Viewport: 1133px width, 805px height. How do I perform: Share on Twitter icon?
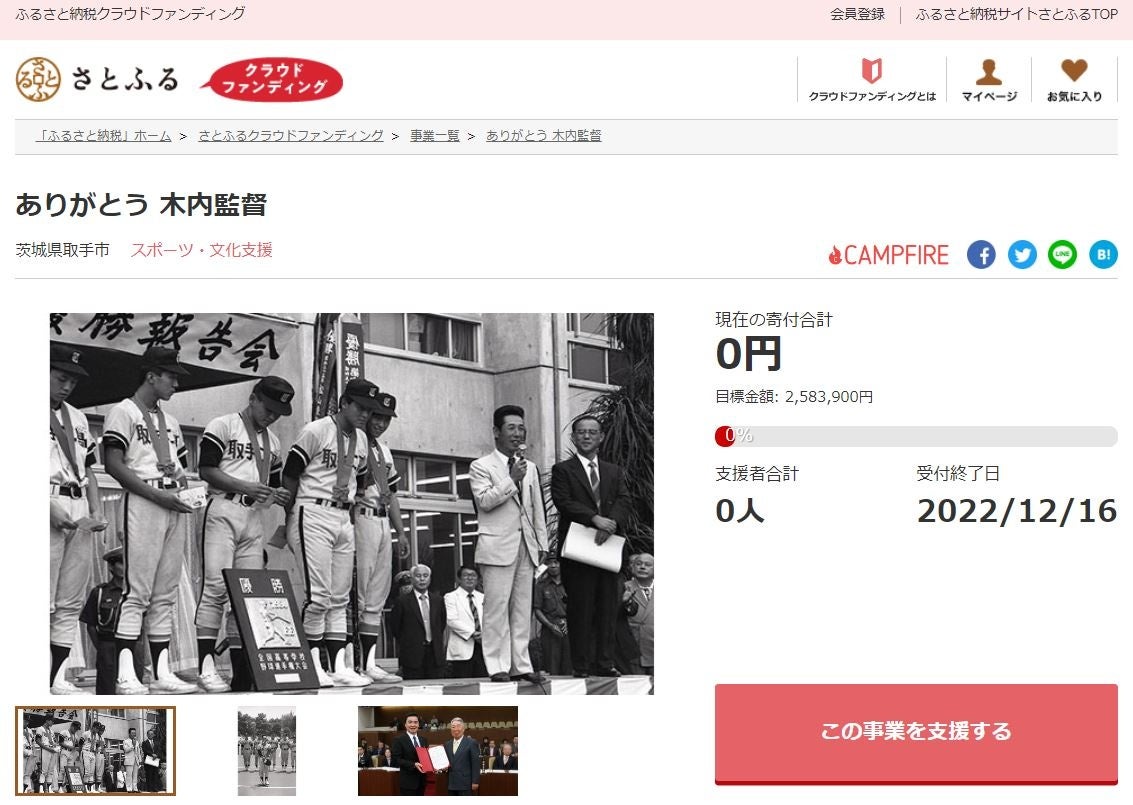coord(1022,254)
